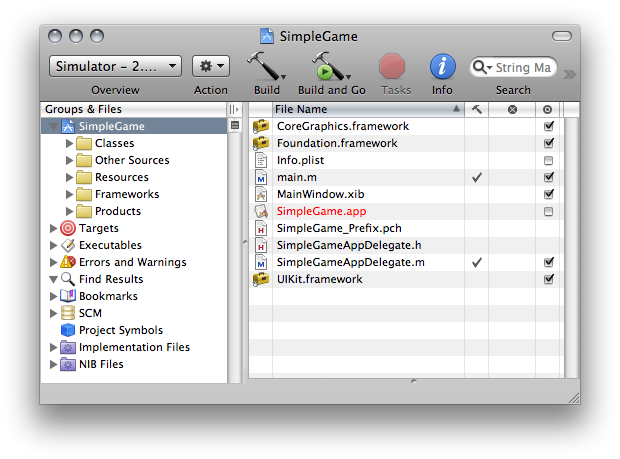The width and height of the screenshot is (620, 459).
Task: Select the Classes folder icon
Action: 84,144
